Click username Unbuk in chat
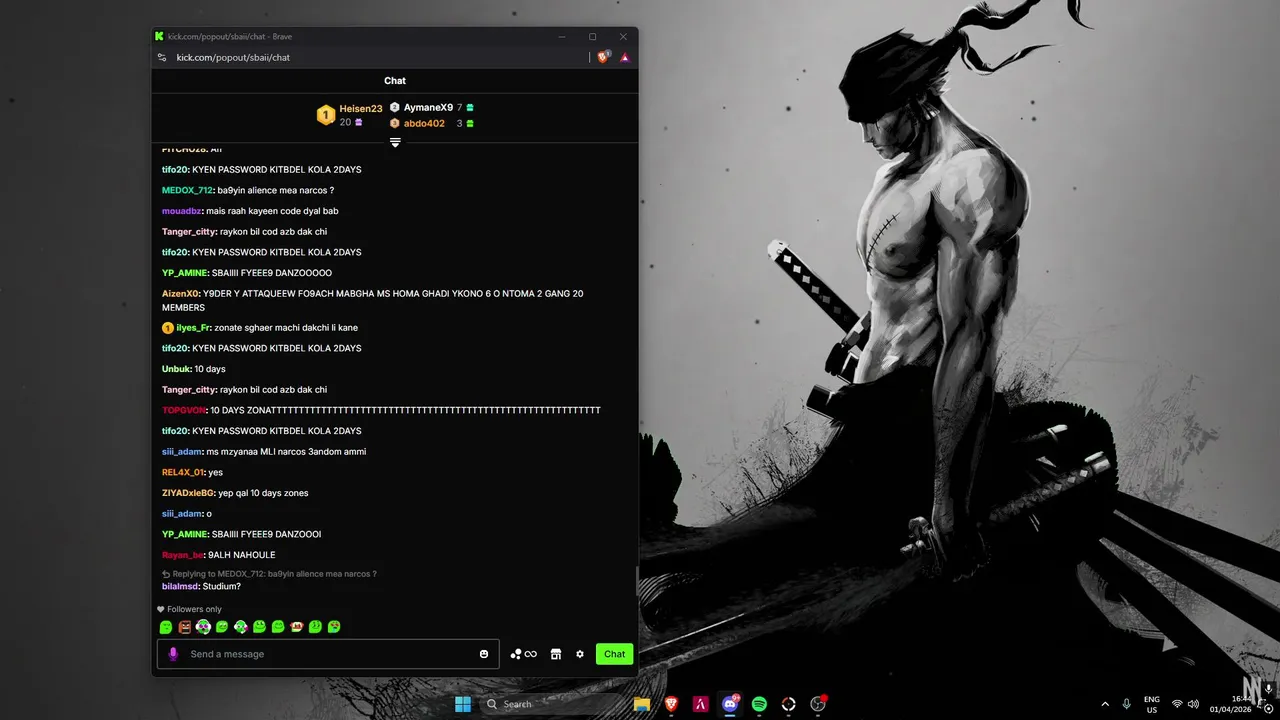Screen dimensions: 1280x720 176,369
